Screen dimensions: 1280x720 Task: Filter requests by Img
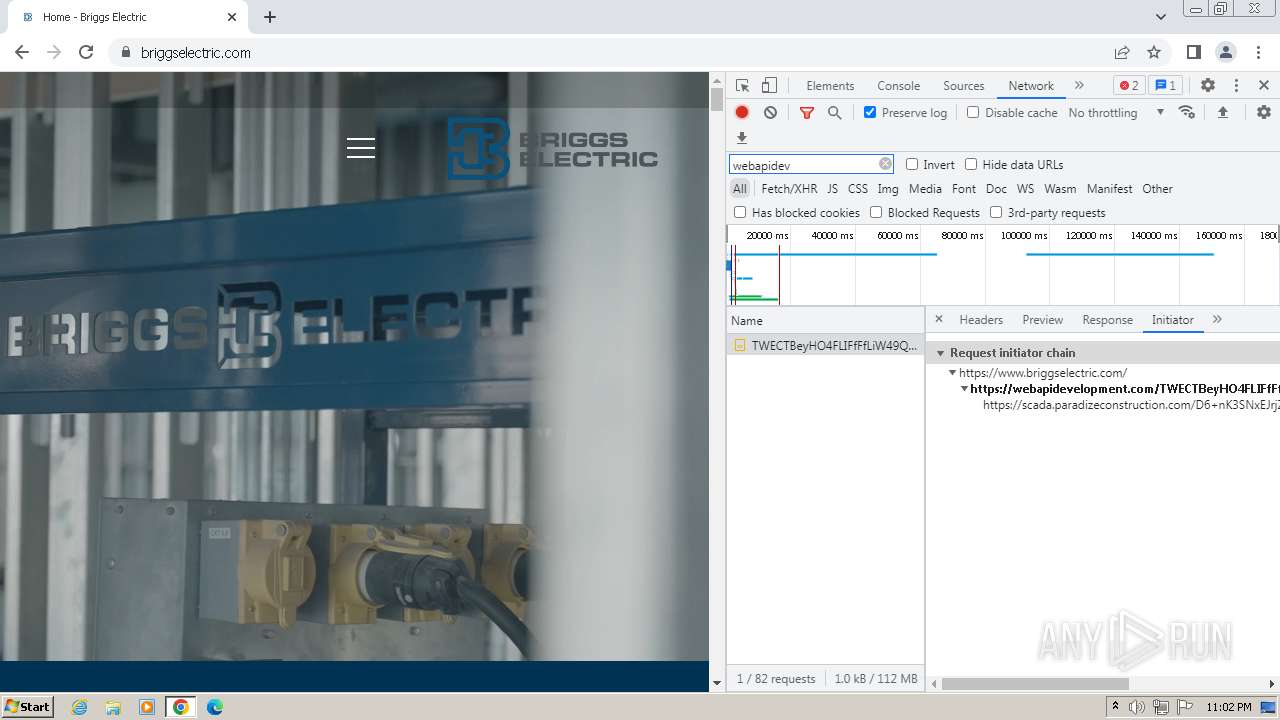pyautogui.click(x=888, y=188)
